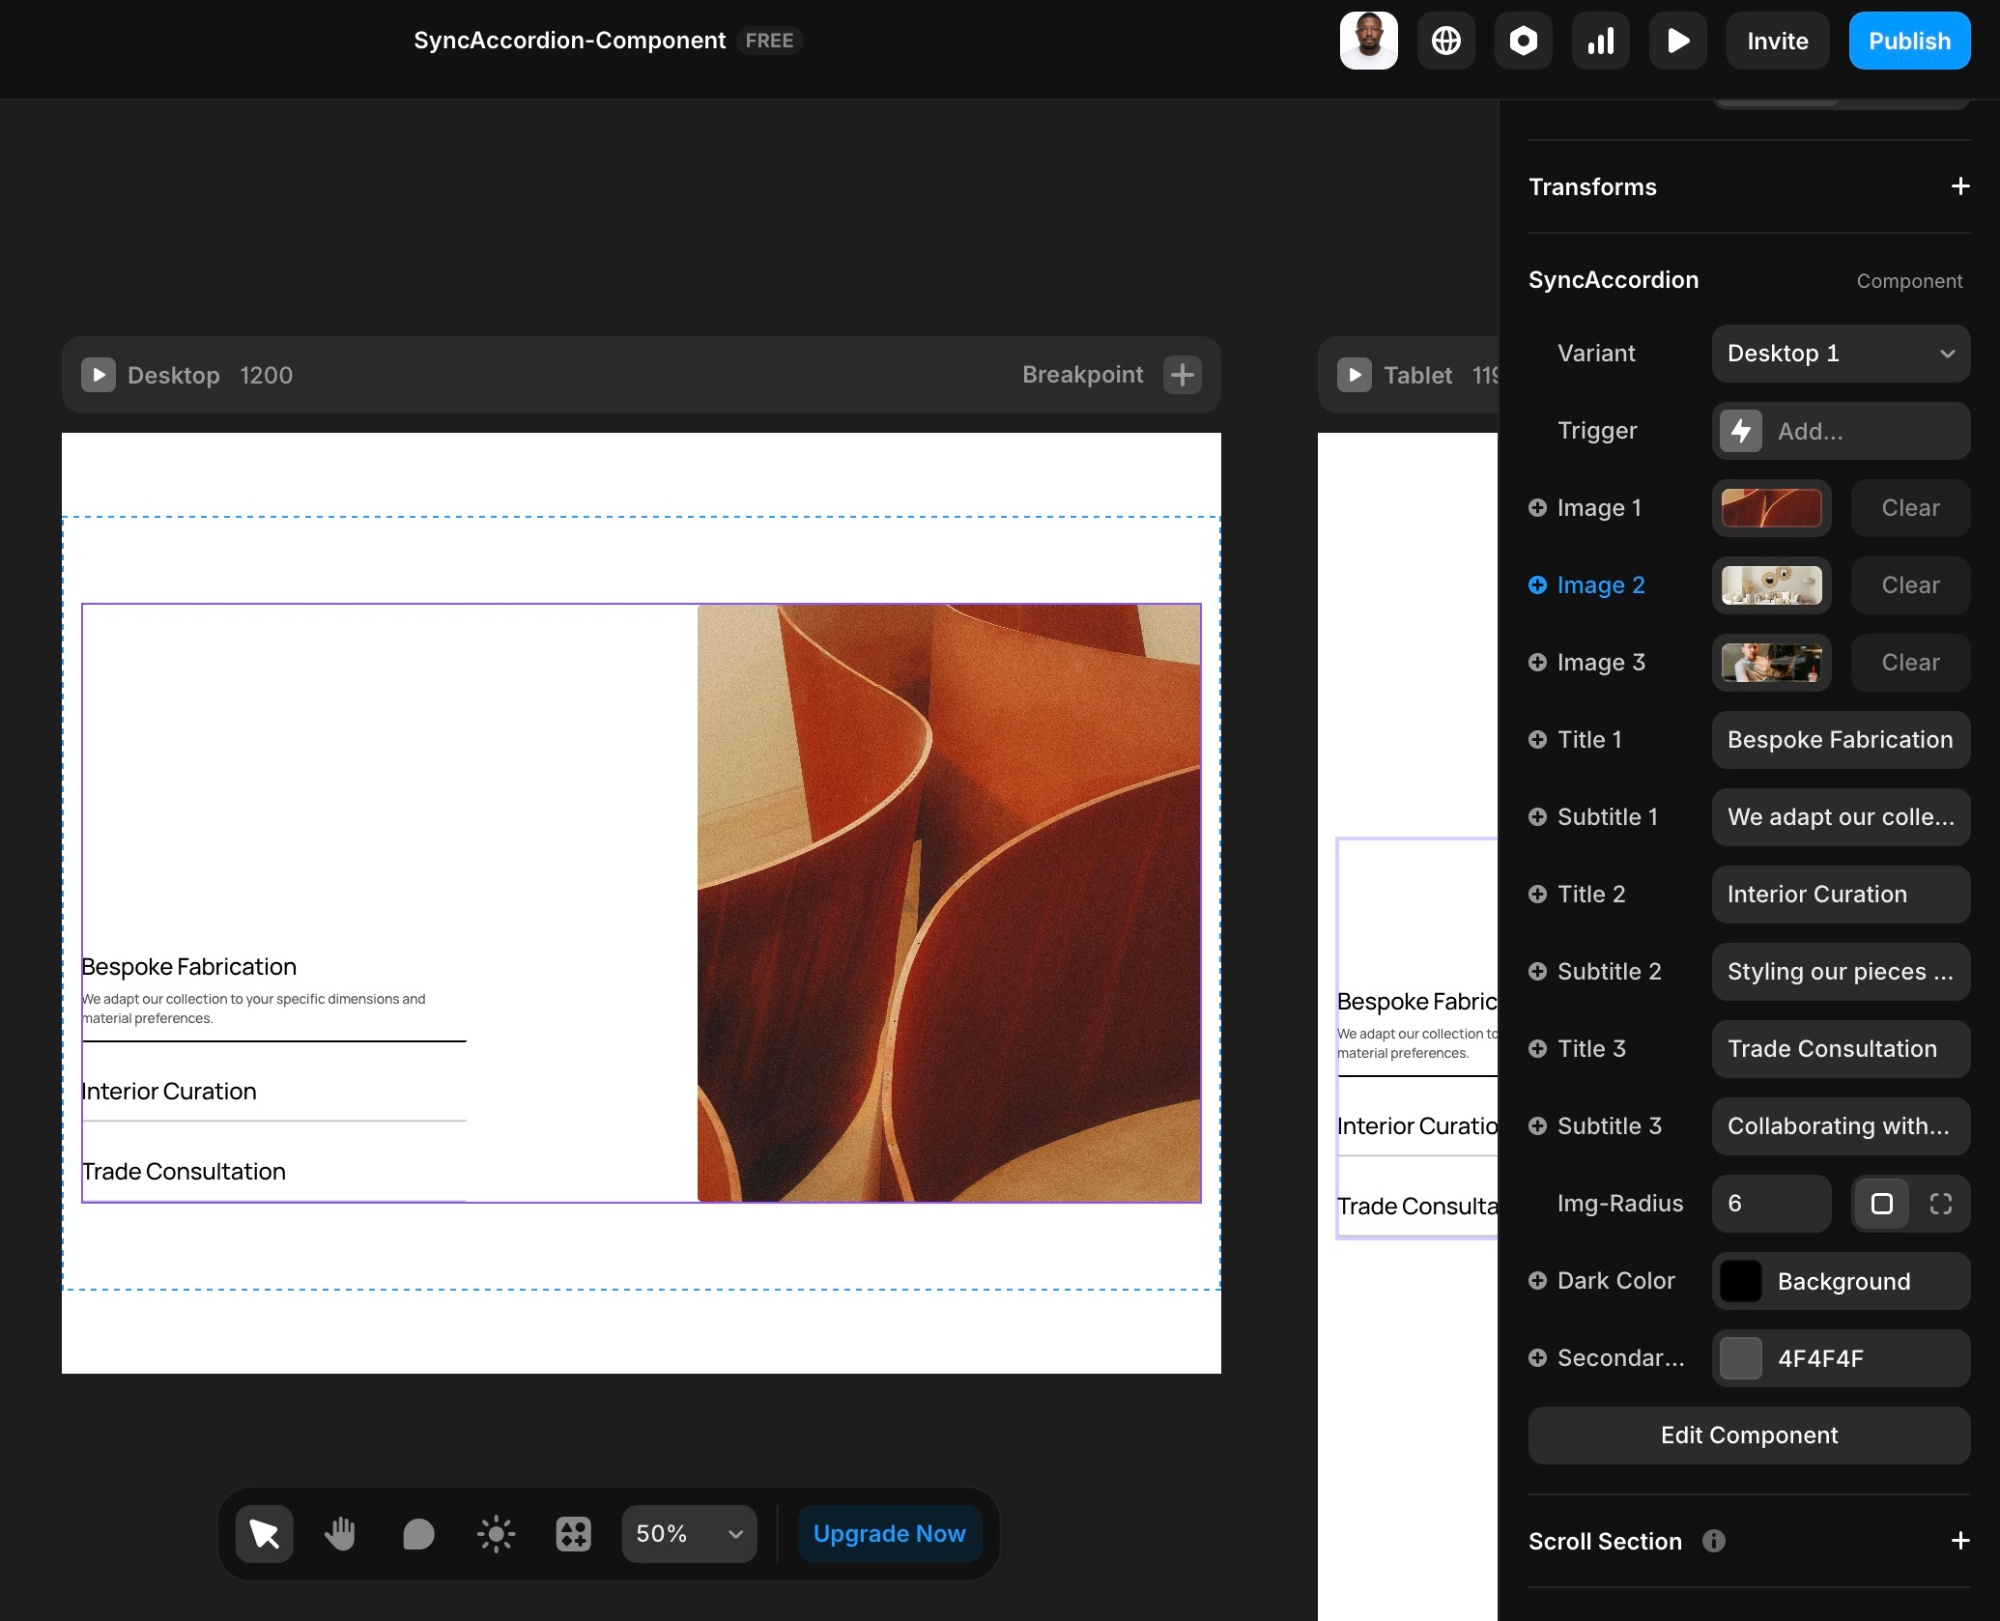
Task: Click the Trigger lightning bolt icon
Action: (x=1741, y=431)
